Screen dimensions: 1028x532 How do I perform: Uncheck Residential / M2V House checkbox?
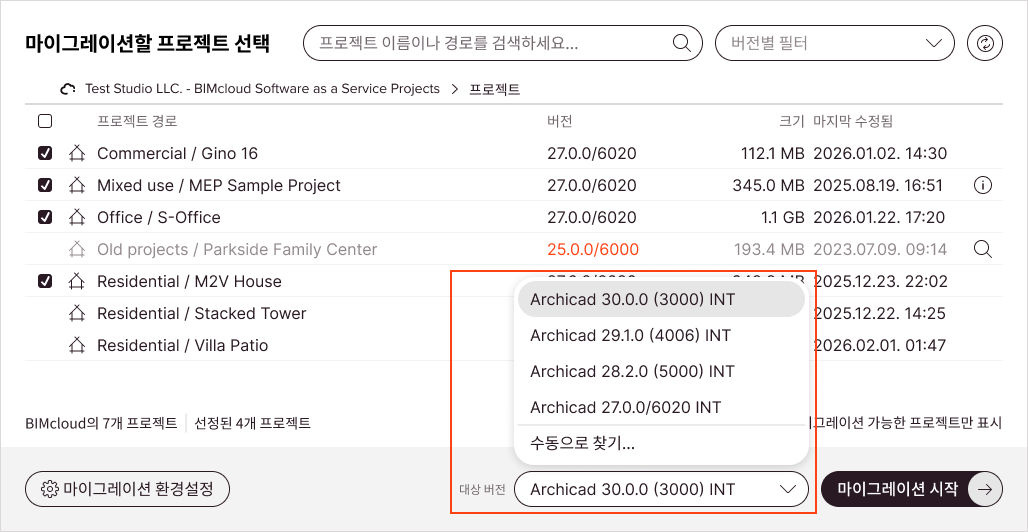click(45, 281)
